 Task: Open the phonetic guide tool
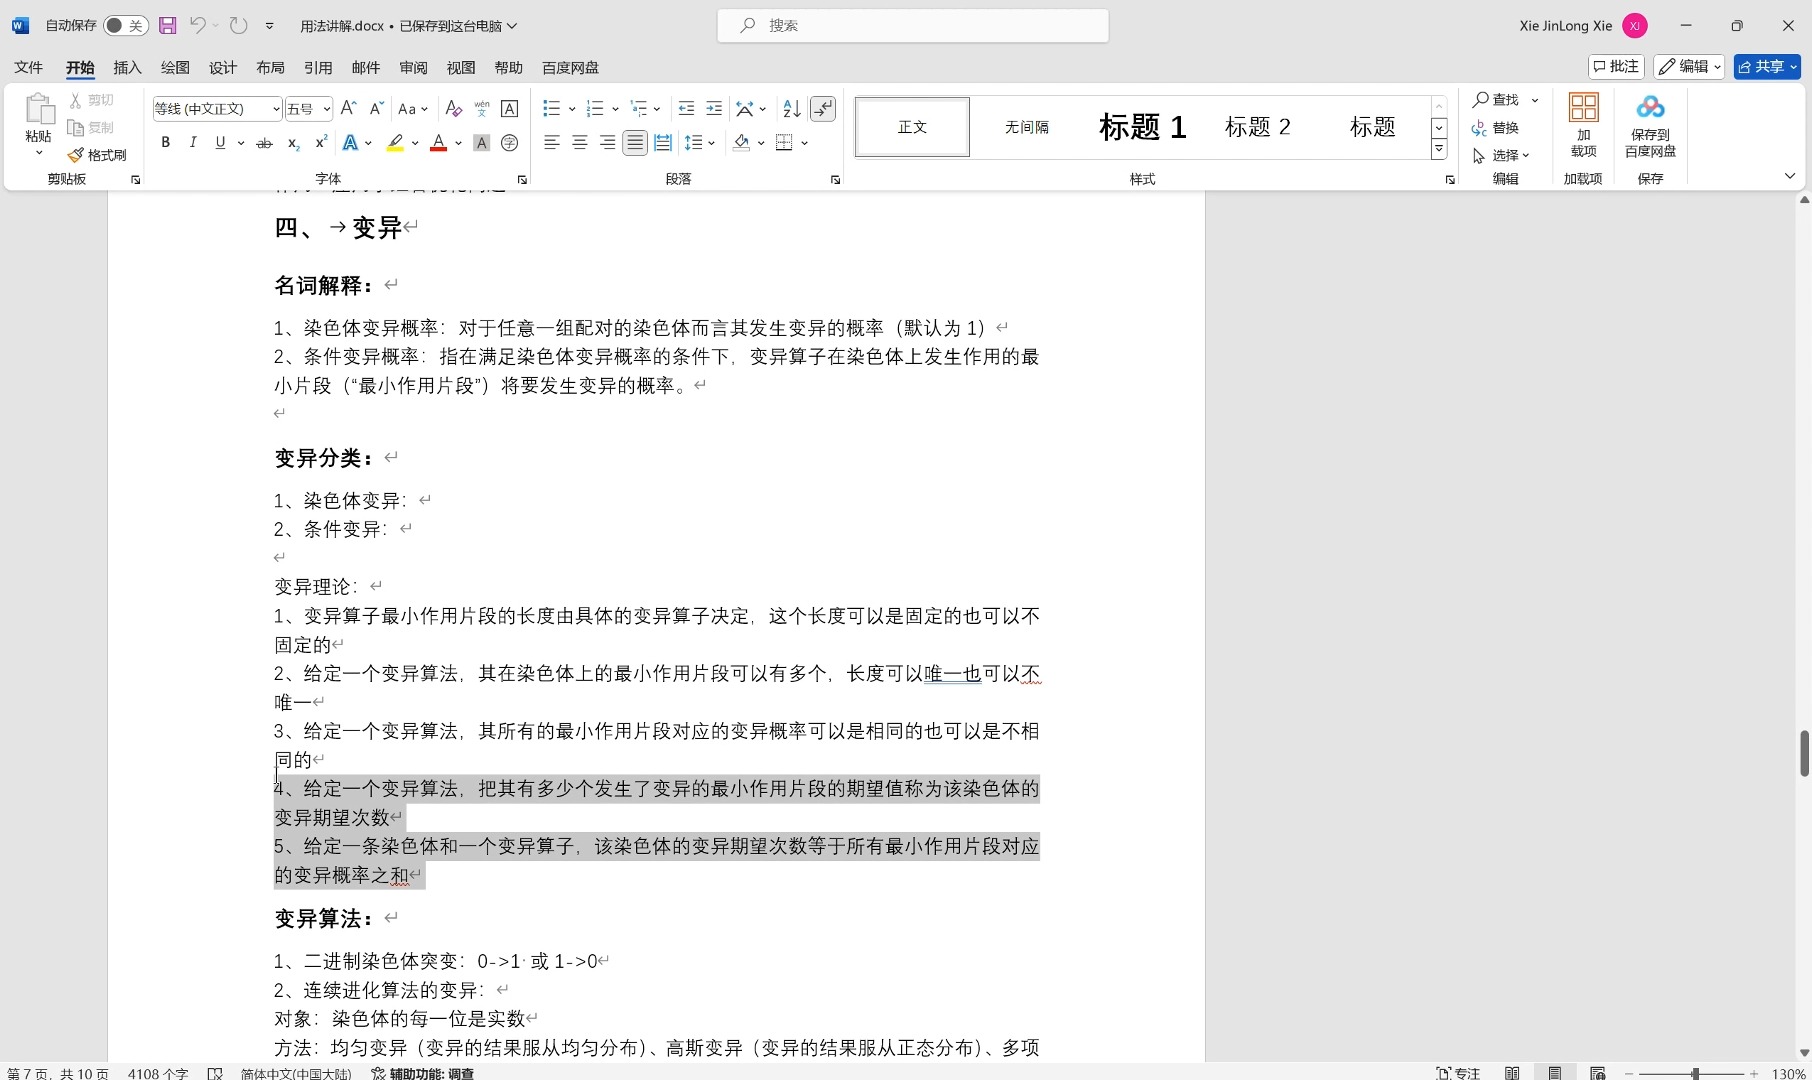(x=481, y=108)
